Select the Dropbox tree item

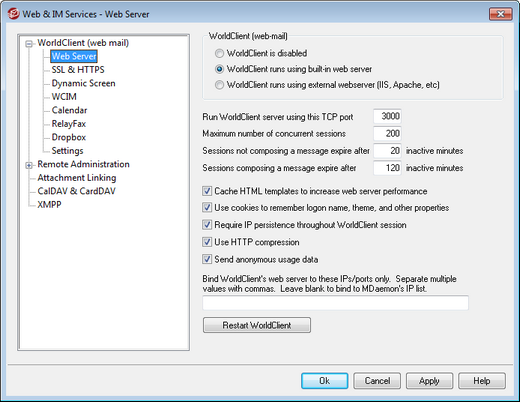69,137
